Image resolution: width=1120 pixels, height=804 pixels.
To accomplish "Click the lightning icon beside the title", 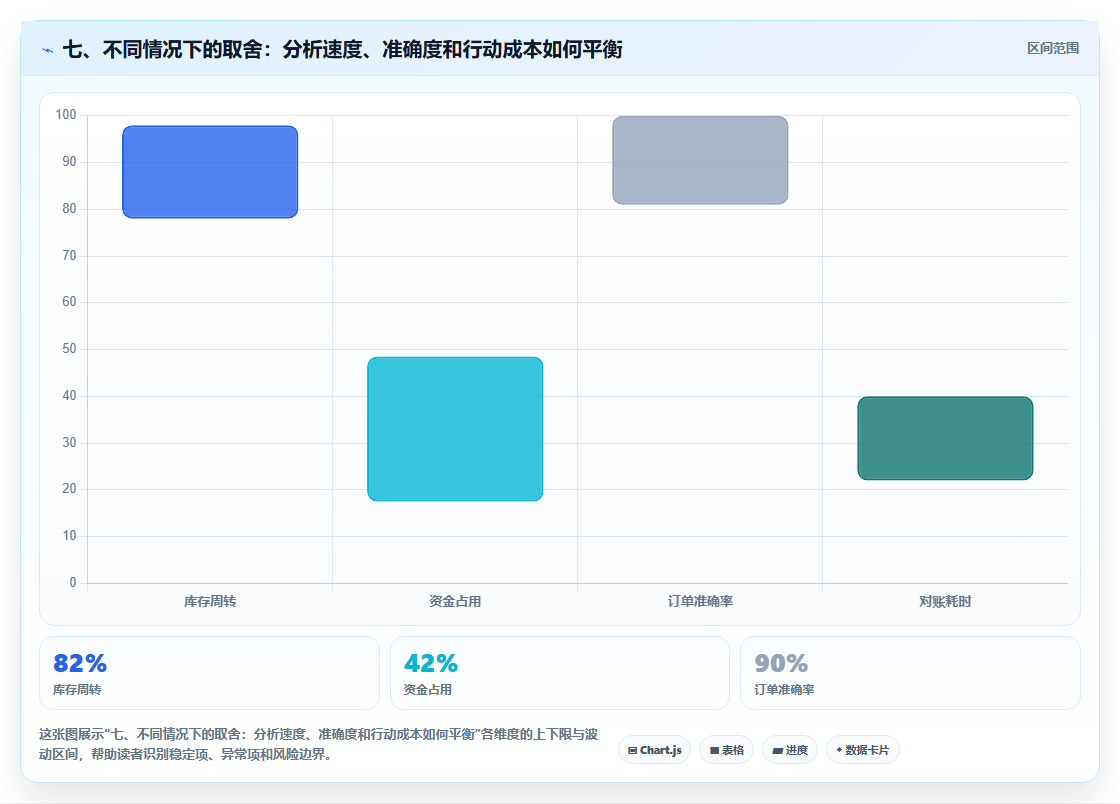I will [48, 50].
